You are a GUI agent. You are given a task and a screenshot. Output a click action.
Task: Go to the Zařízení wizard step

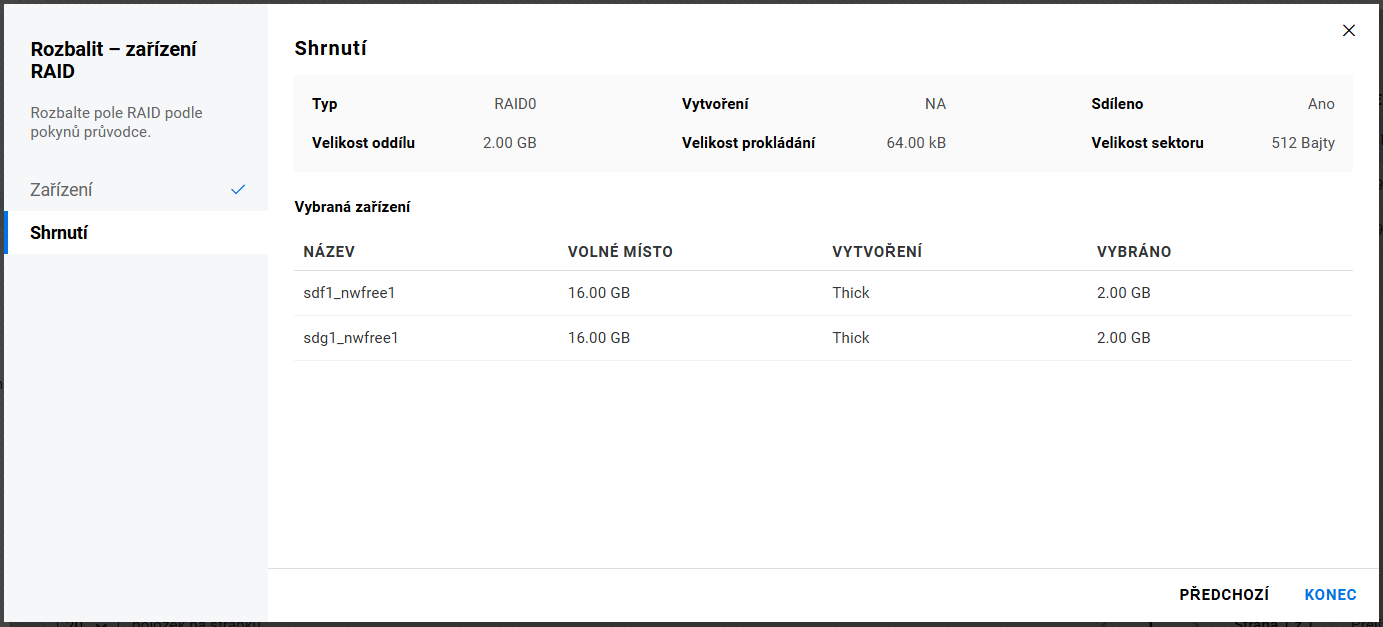point(62,190)
